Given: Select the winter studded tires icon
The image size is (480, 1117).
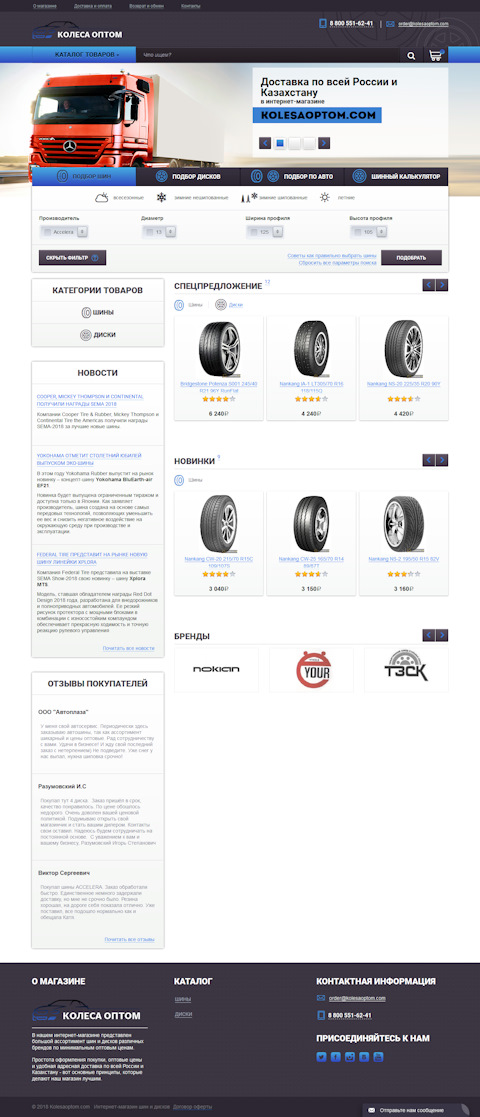Looking at the screenshot, I should point(246,197).
